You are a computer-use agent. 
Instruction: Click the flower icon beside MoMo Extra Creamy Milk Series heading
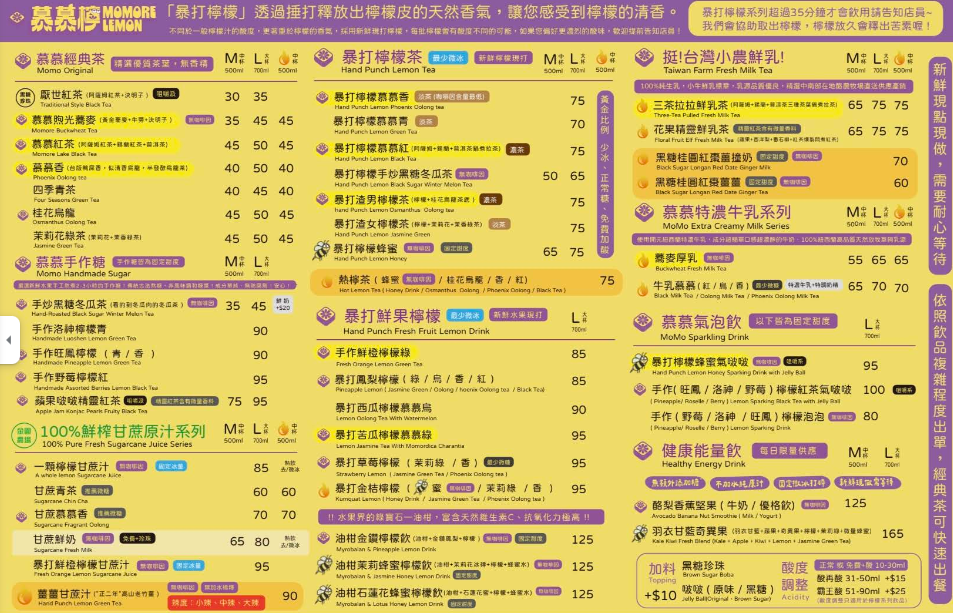point(644,213)
